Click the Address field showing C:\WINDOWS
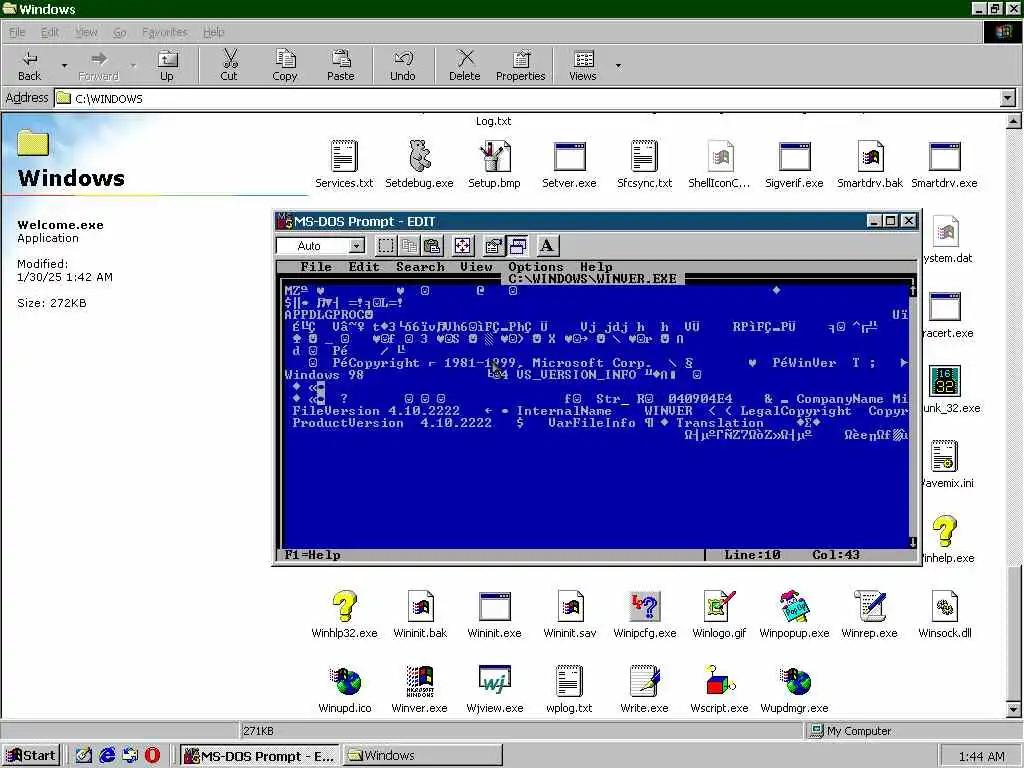 tap(526, 99)
